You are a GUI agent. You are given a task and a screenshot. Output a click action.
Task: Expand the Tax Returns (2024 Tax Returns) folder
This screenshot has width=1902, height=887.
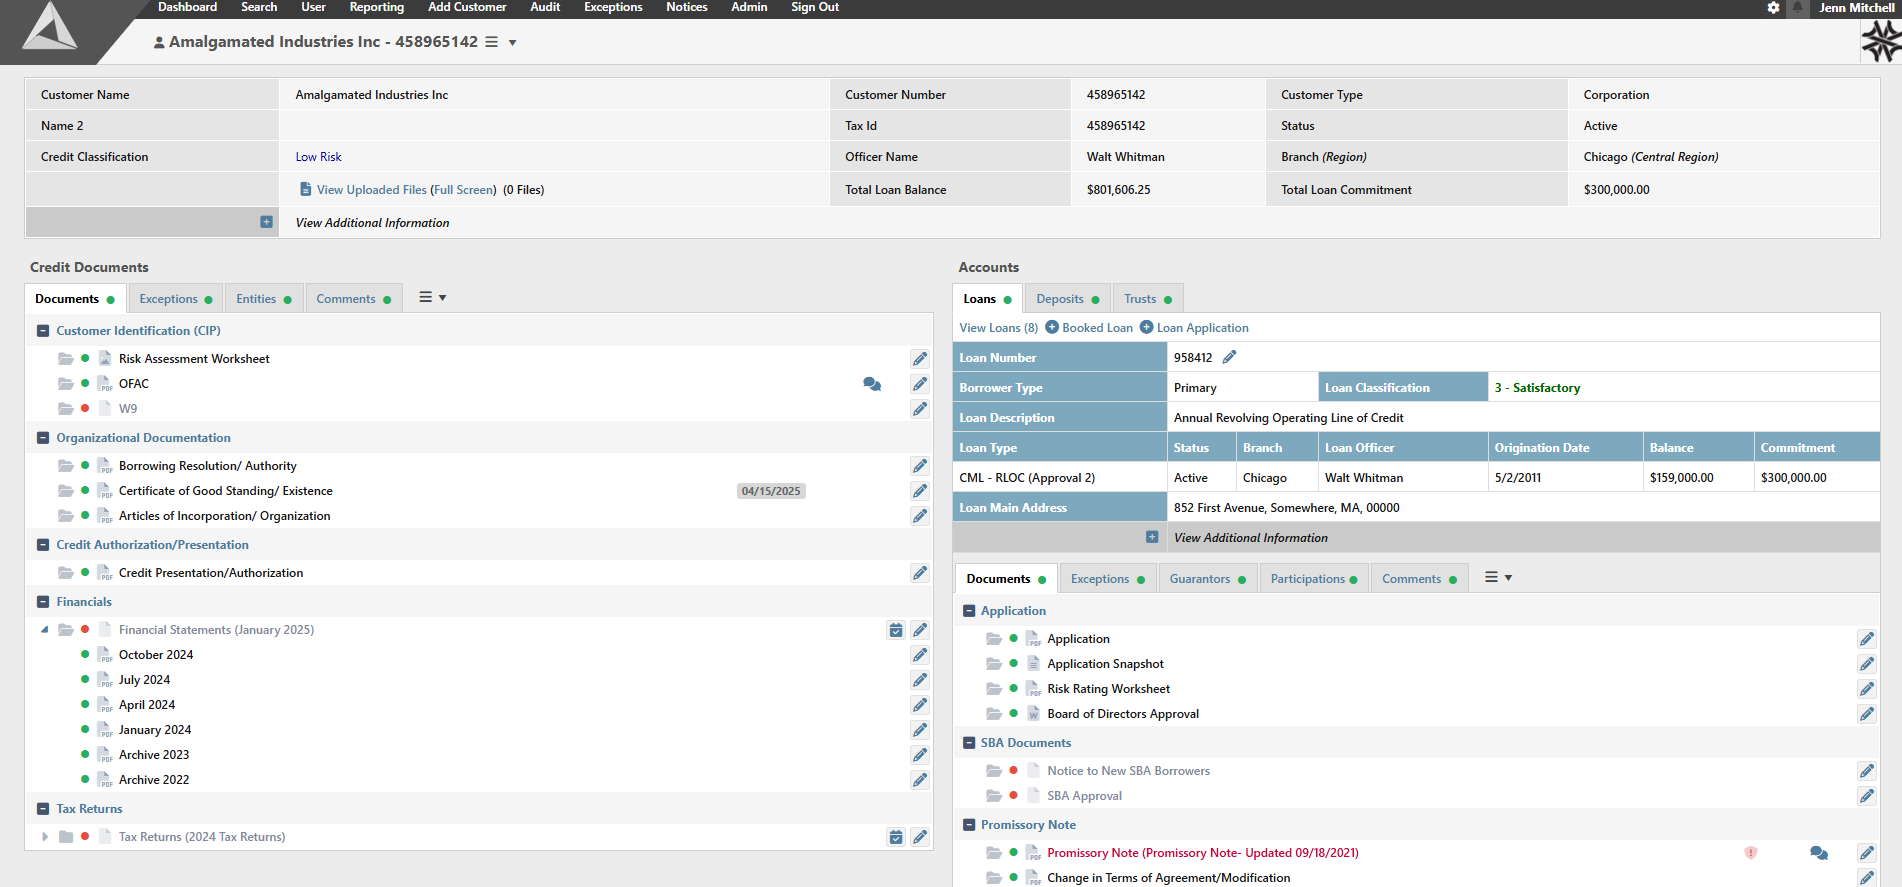[x=45, y=837]
